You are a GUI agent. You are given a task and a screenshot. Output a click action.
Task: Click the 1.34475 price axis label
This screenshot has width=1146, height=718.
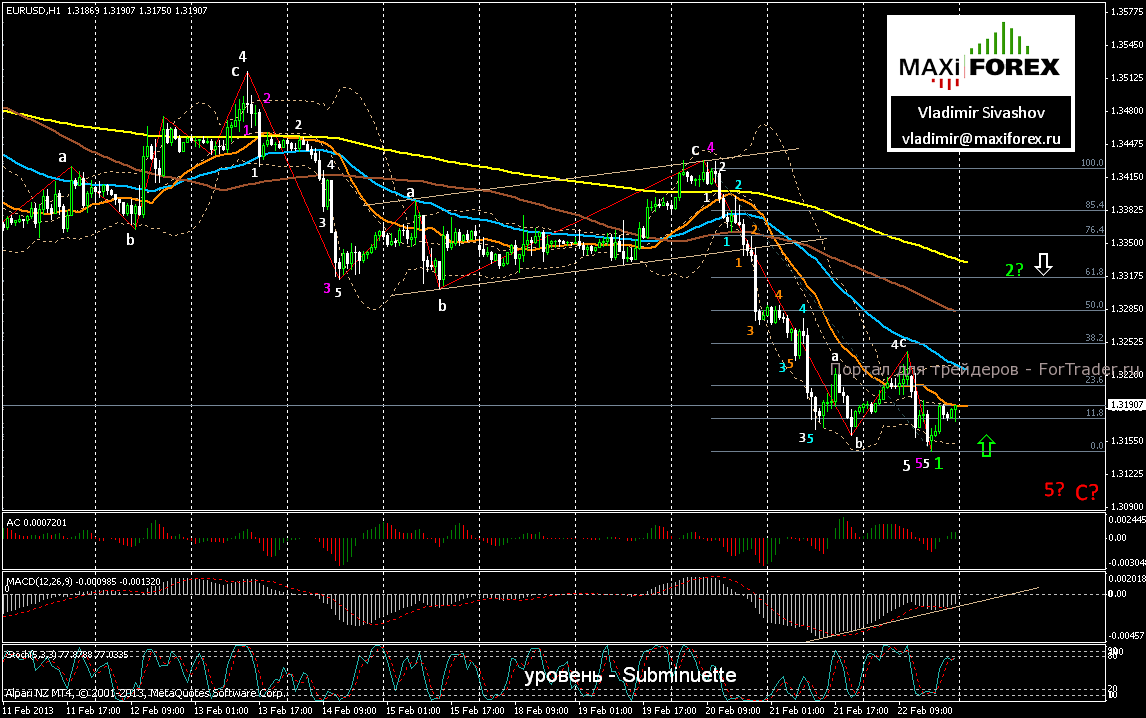tap(1126, 144)
